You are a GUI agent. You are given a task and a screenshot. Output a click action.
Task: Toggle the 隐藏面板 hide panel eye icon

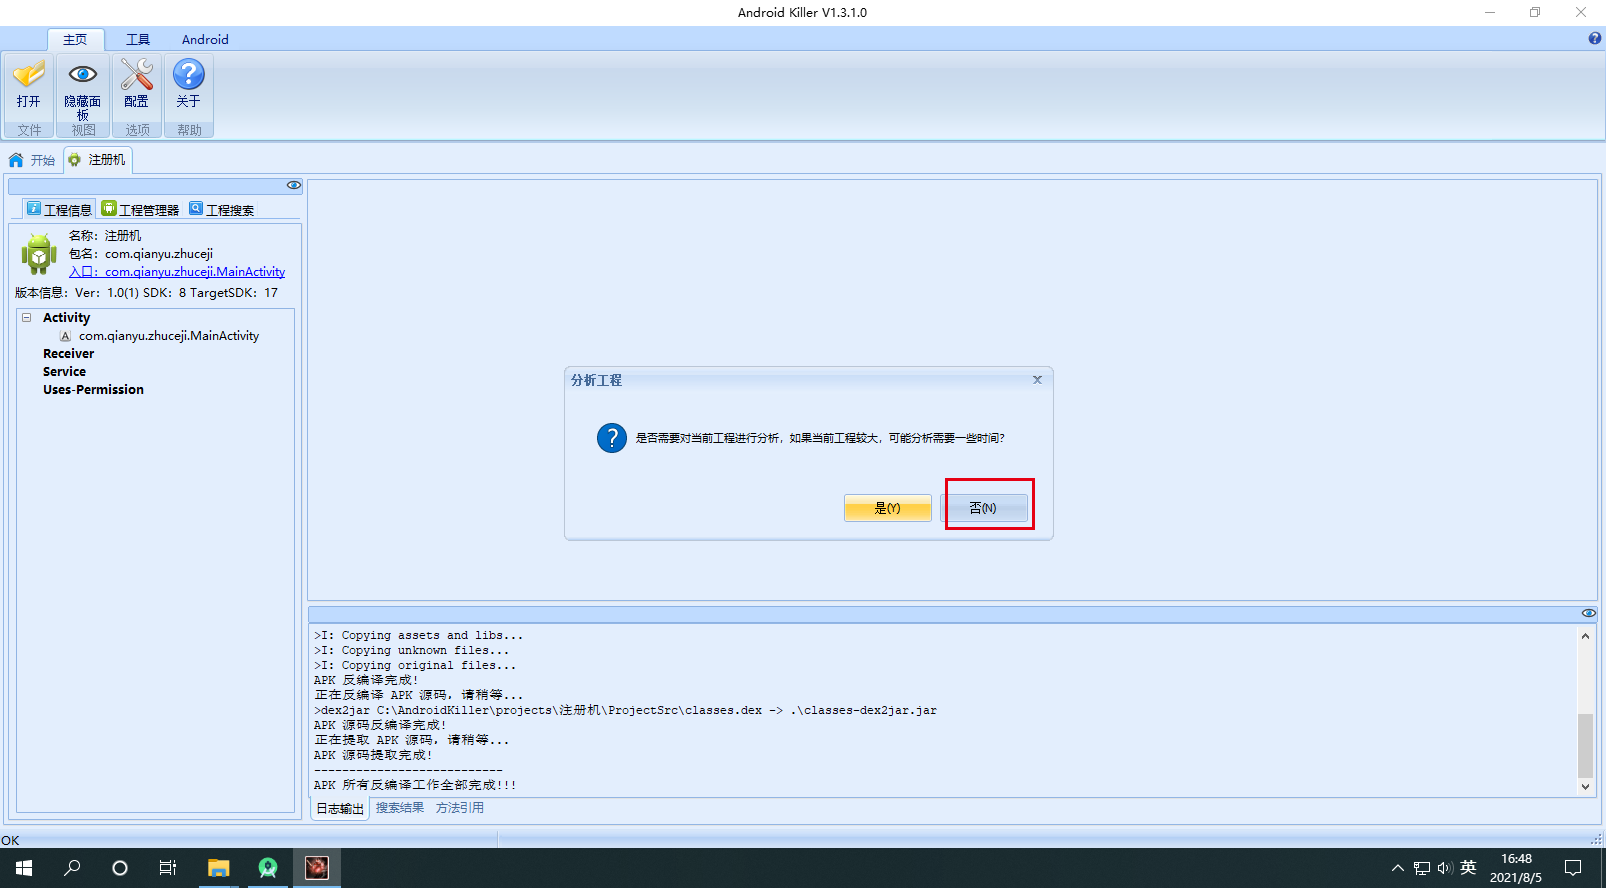(82, 74)
